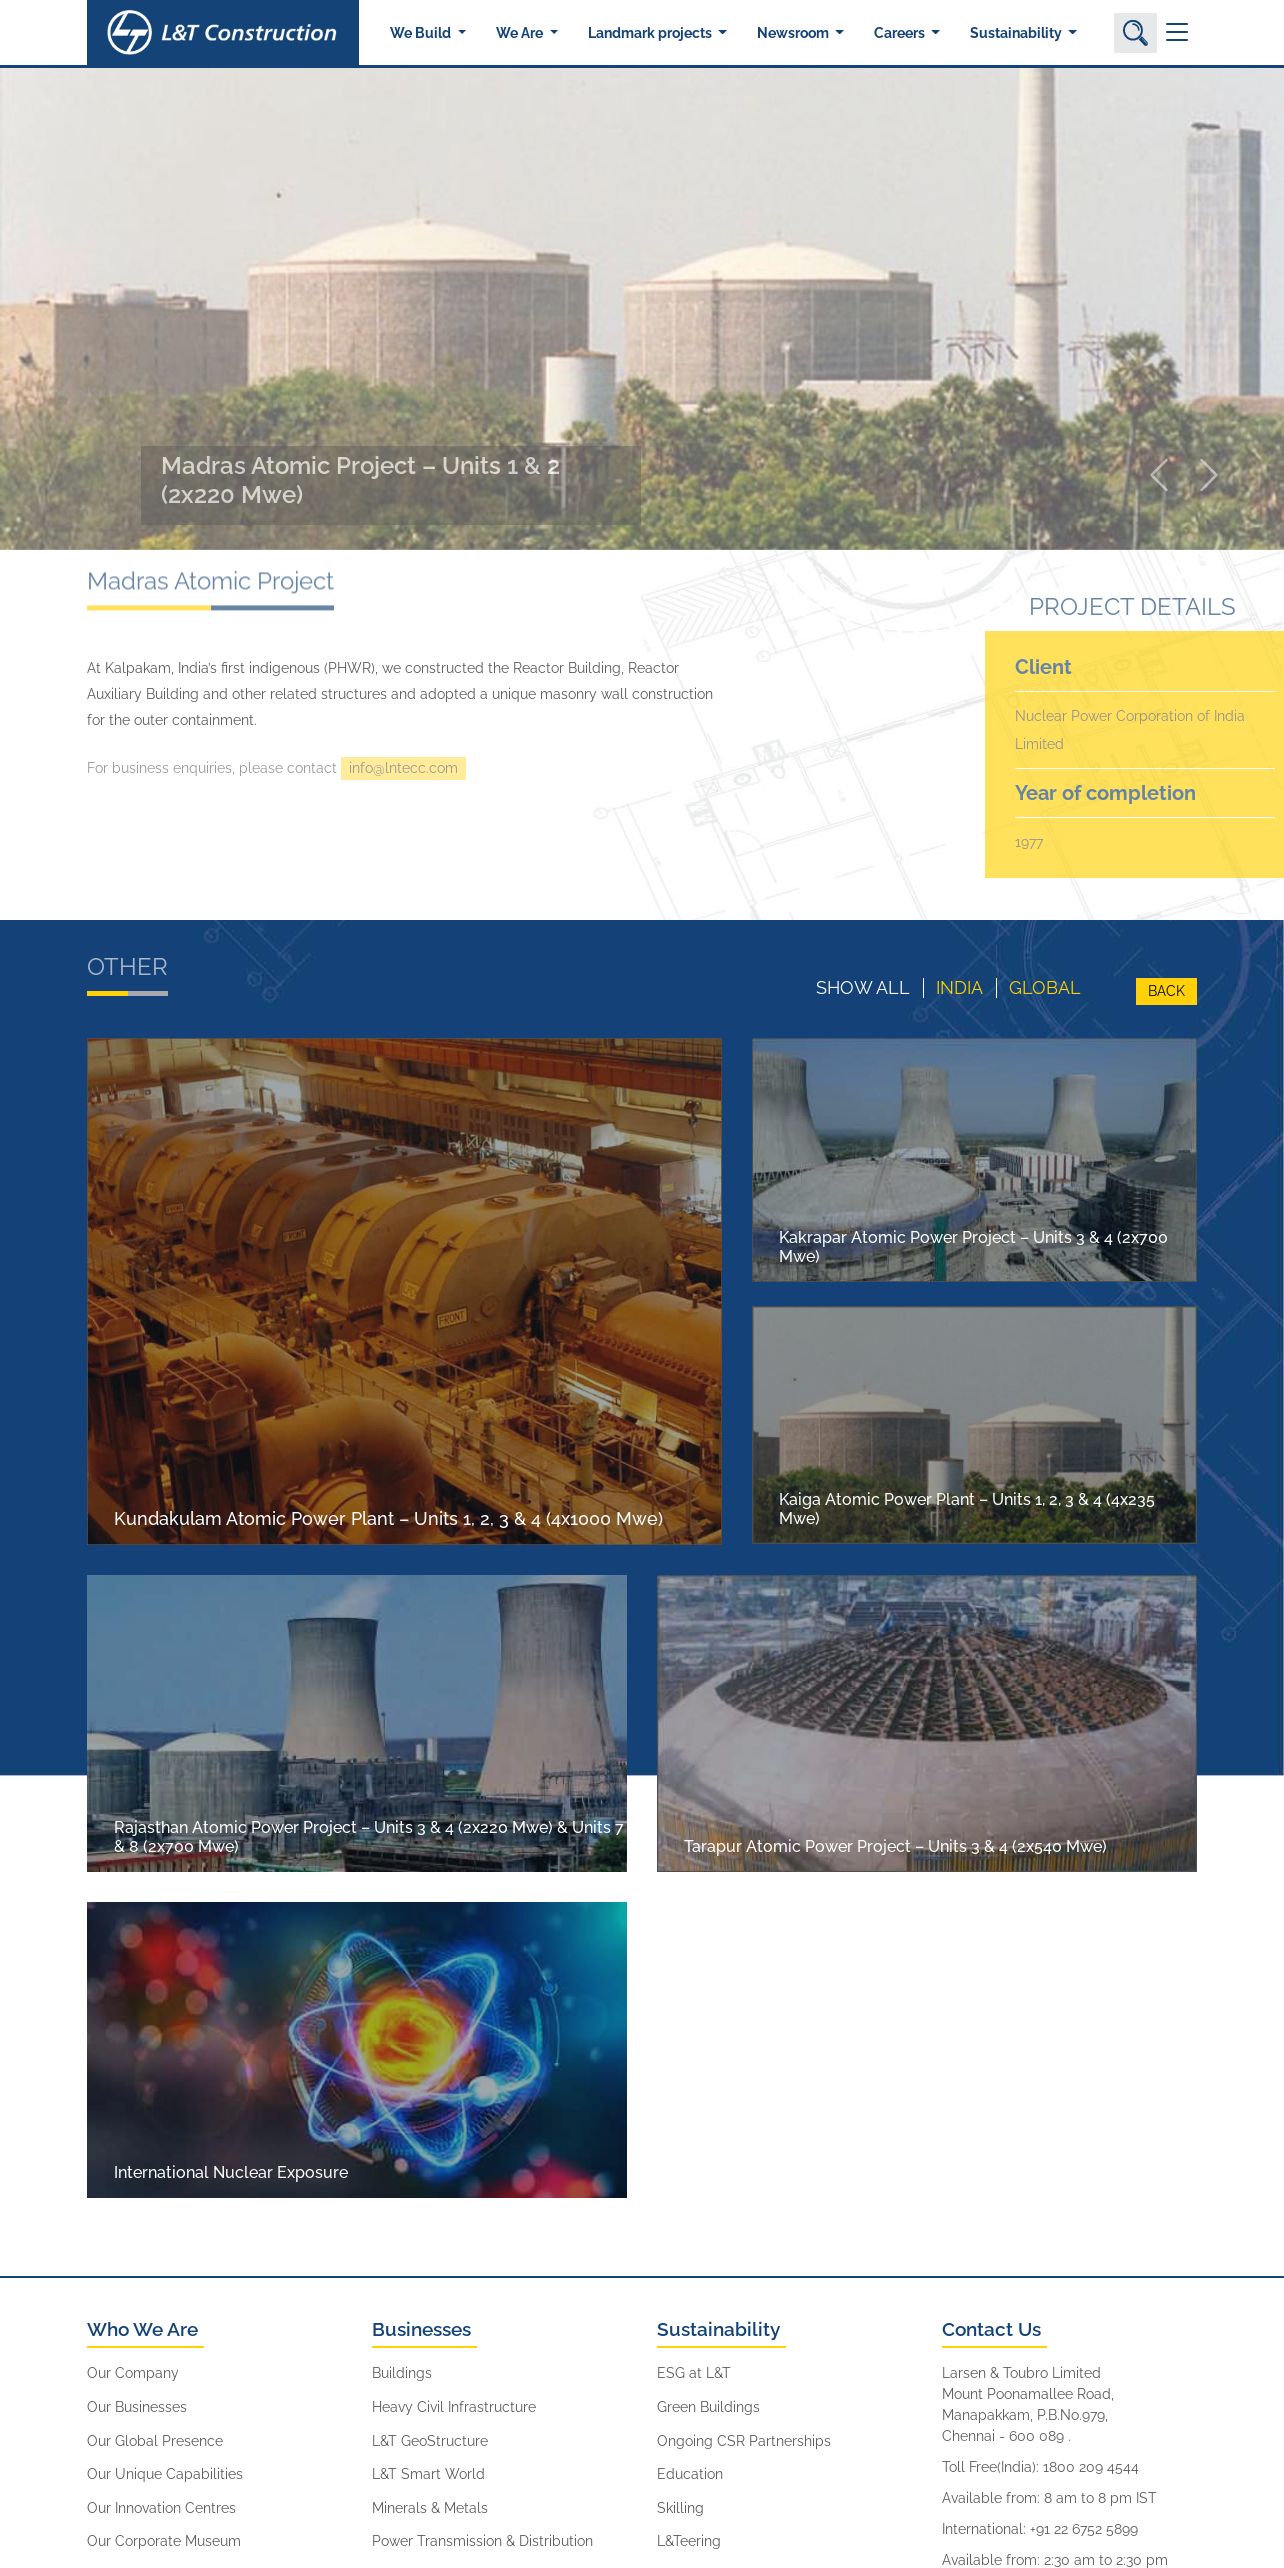Image resolution: width=1284 pixels, height=2568 pixels.
Task: Click Power Transmission & Distribution link
Action: click(482, 2541)
